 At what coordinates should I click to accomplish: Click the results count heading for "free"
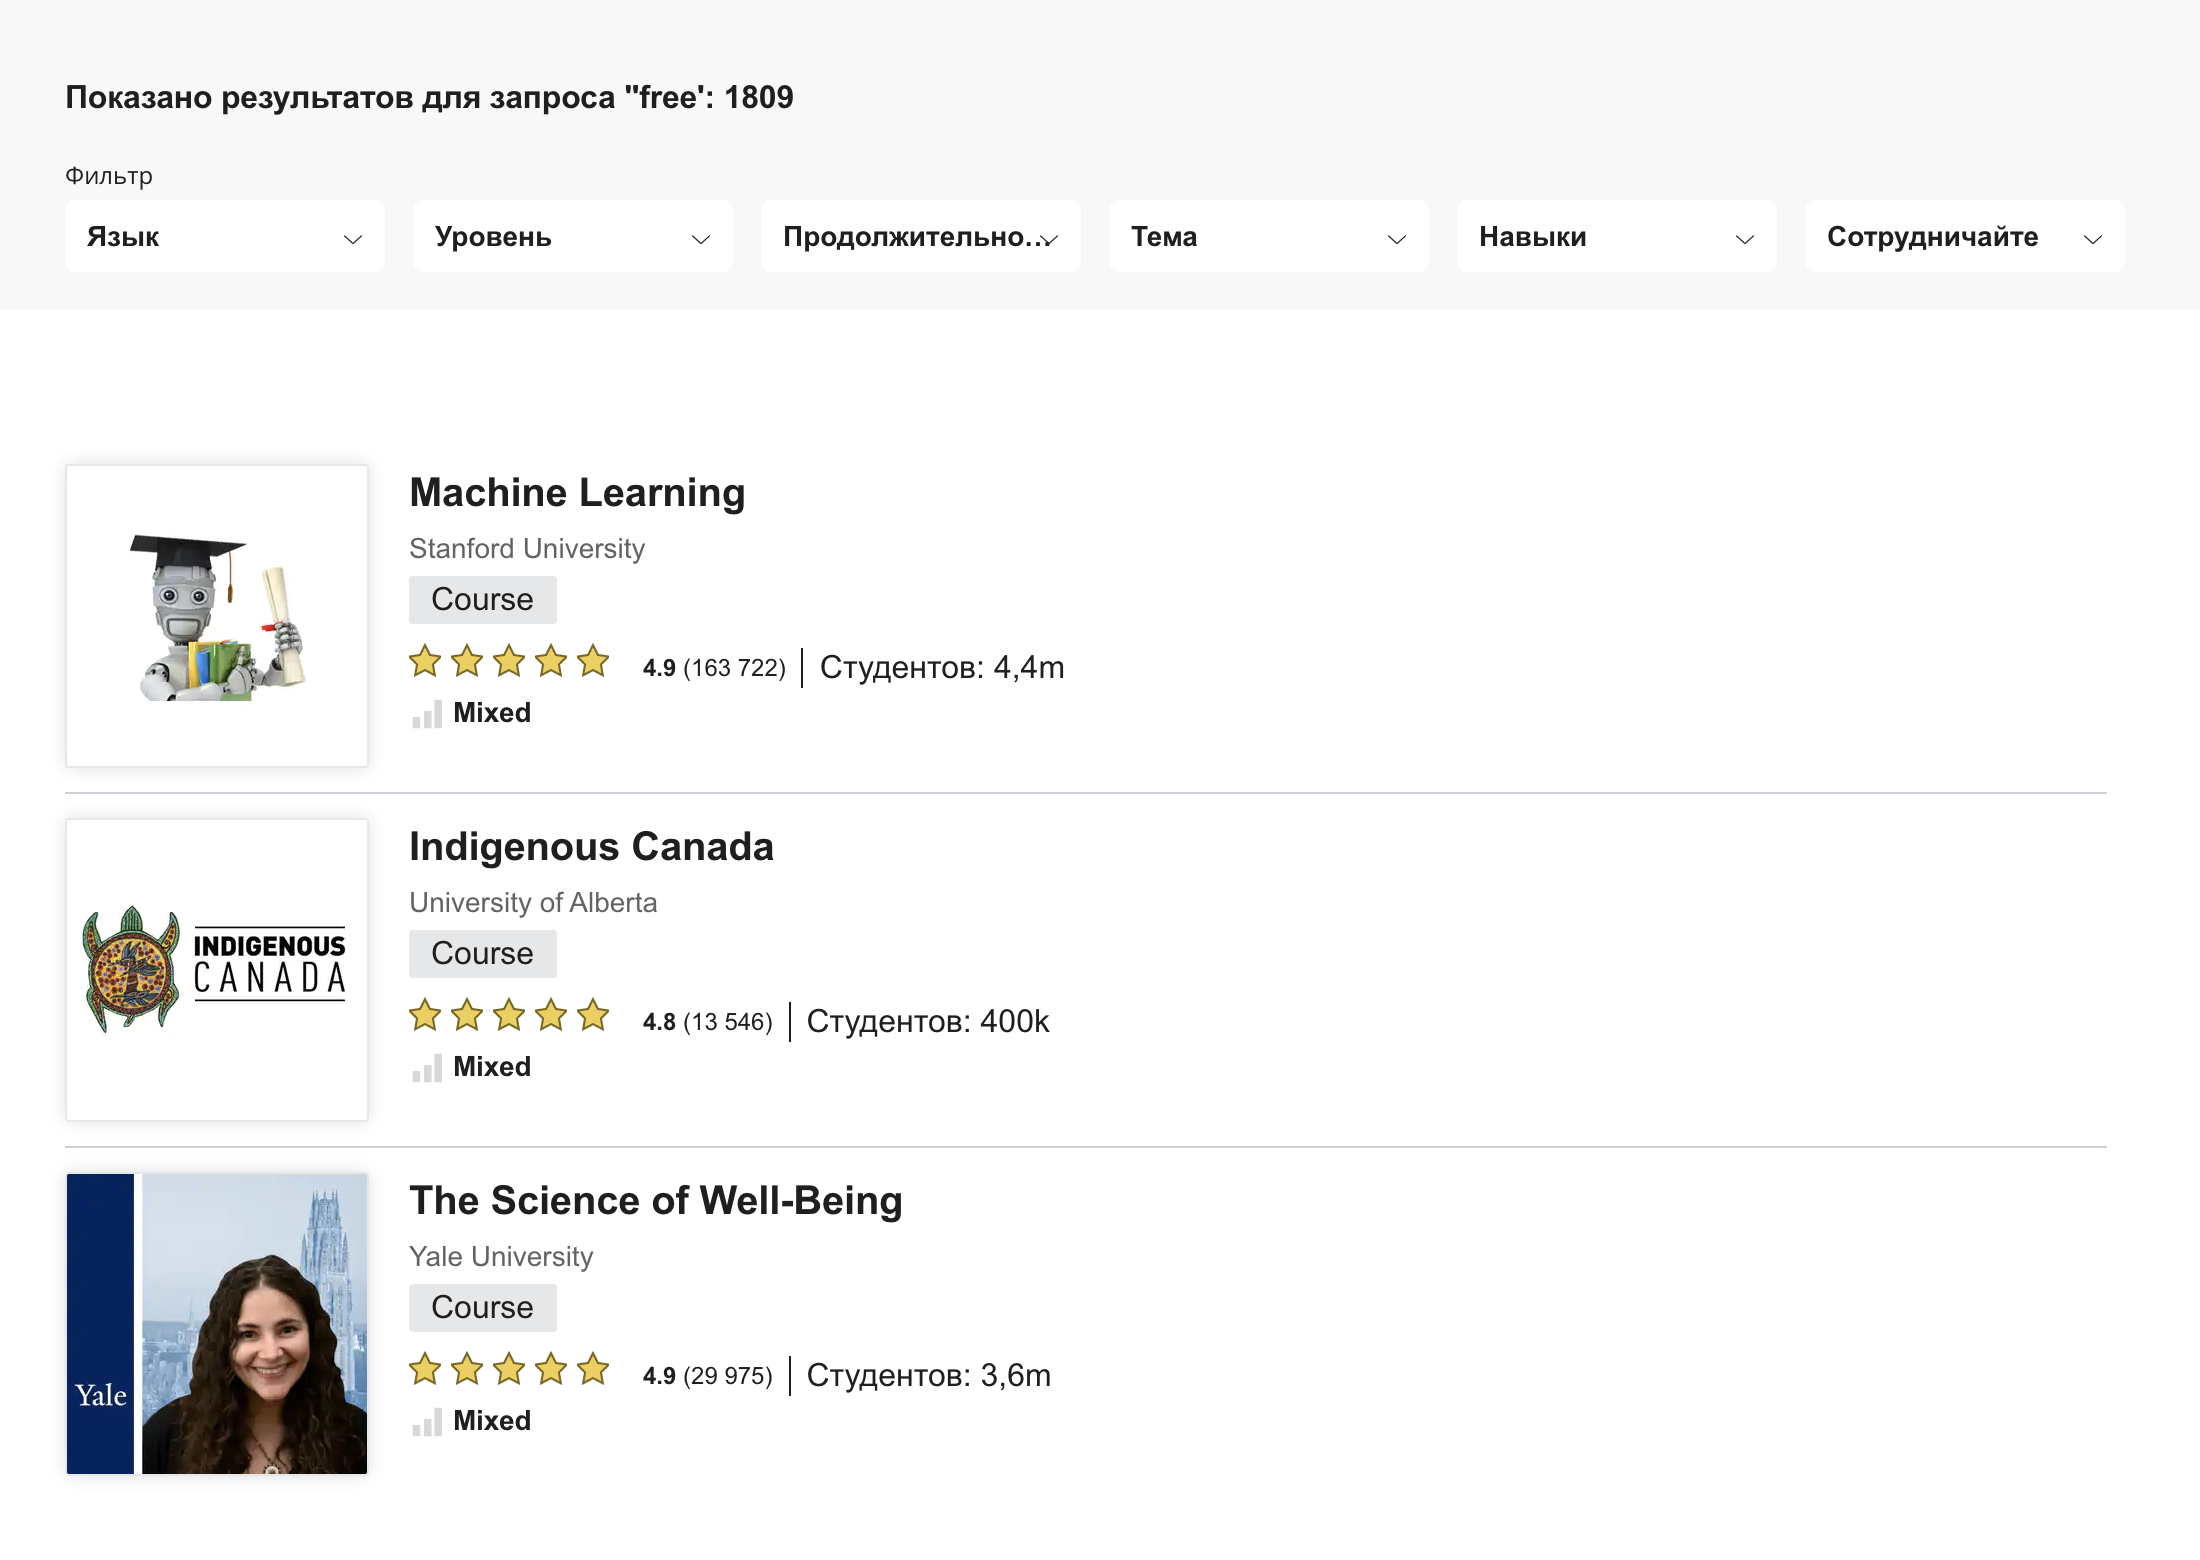429,98
